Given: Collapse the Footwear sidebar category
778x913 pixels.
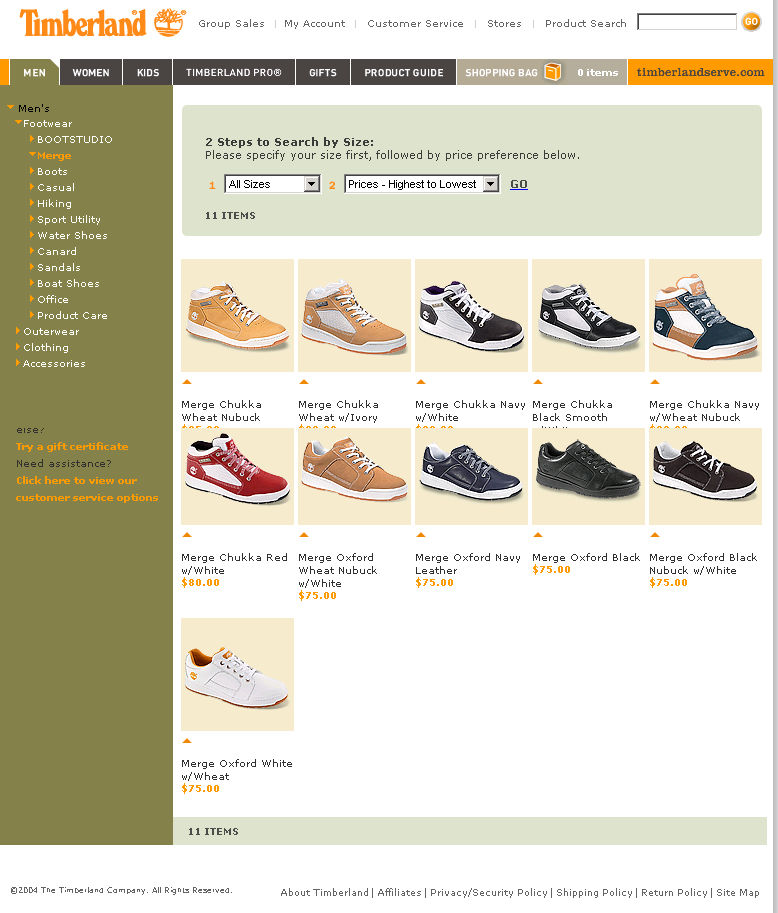Looking at the screenshot, I should tap(19, 123).
